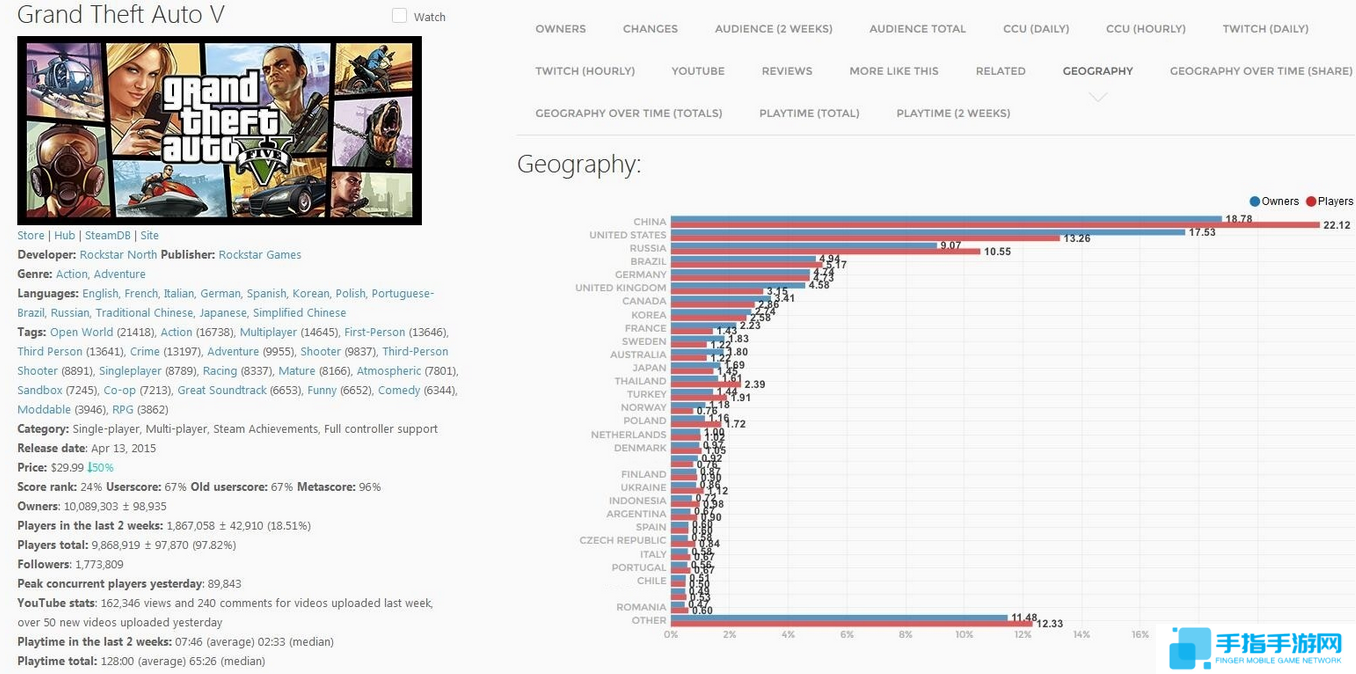The image size is (1356, 674).
Task: Click the RPG tag
Action: [x=122, y=410]
